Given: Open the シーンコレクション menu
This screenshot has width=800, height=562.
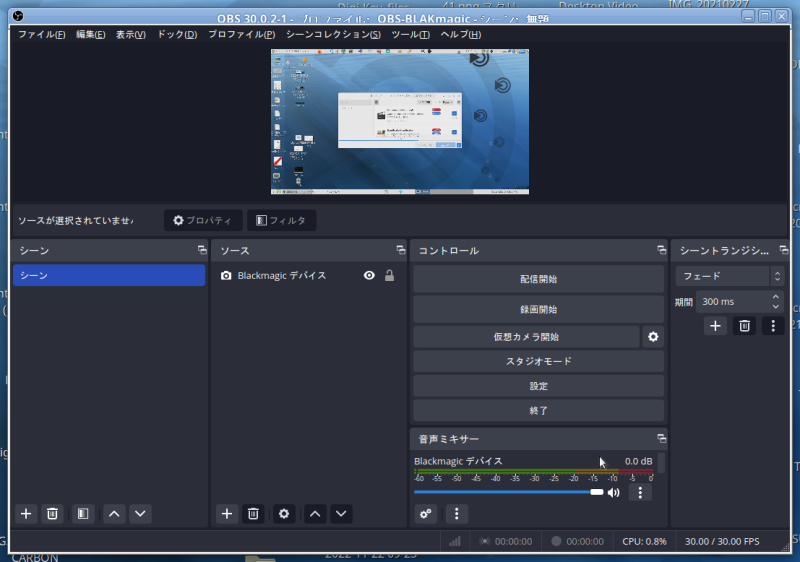Looking at the screenshot, I should pos(333,34).
